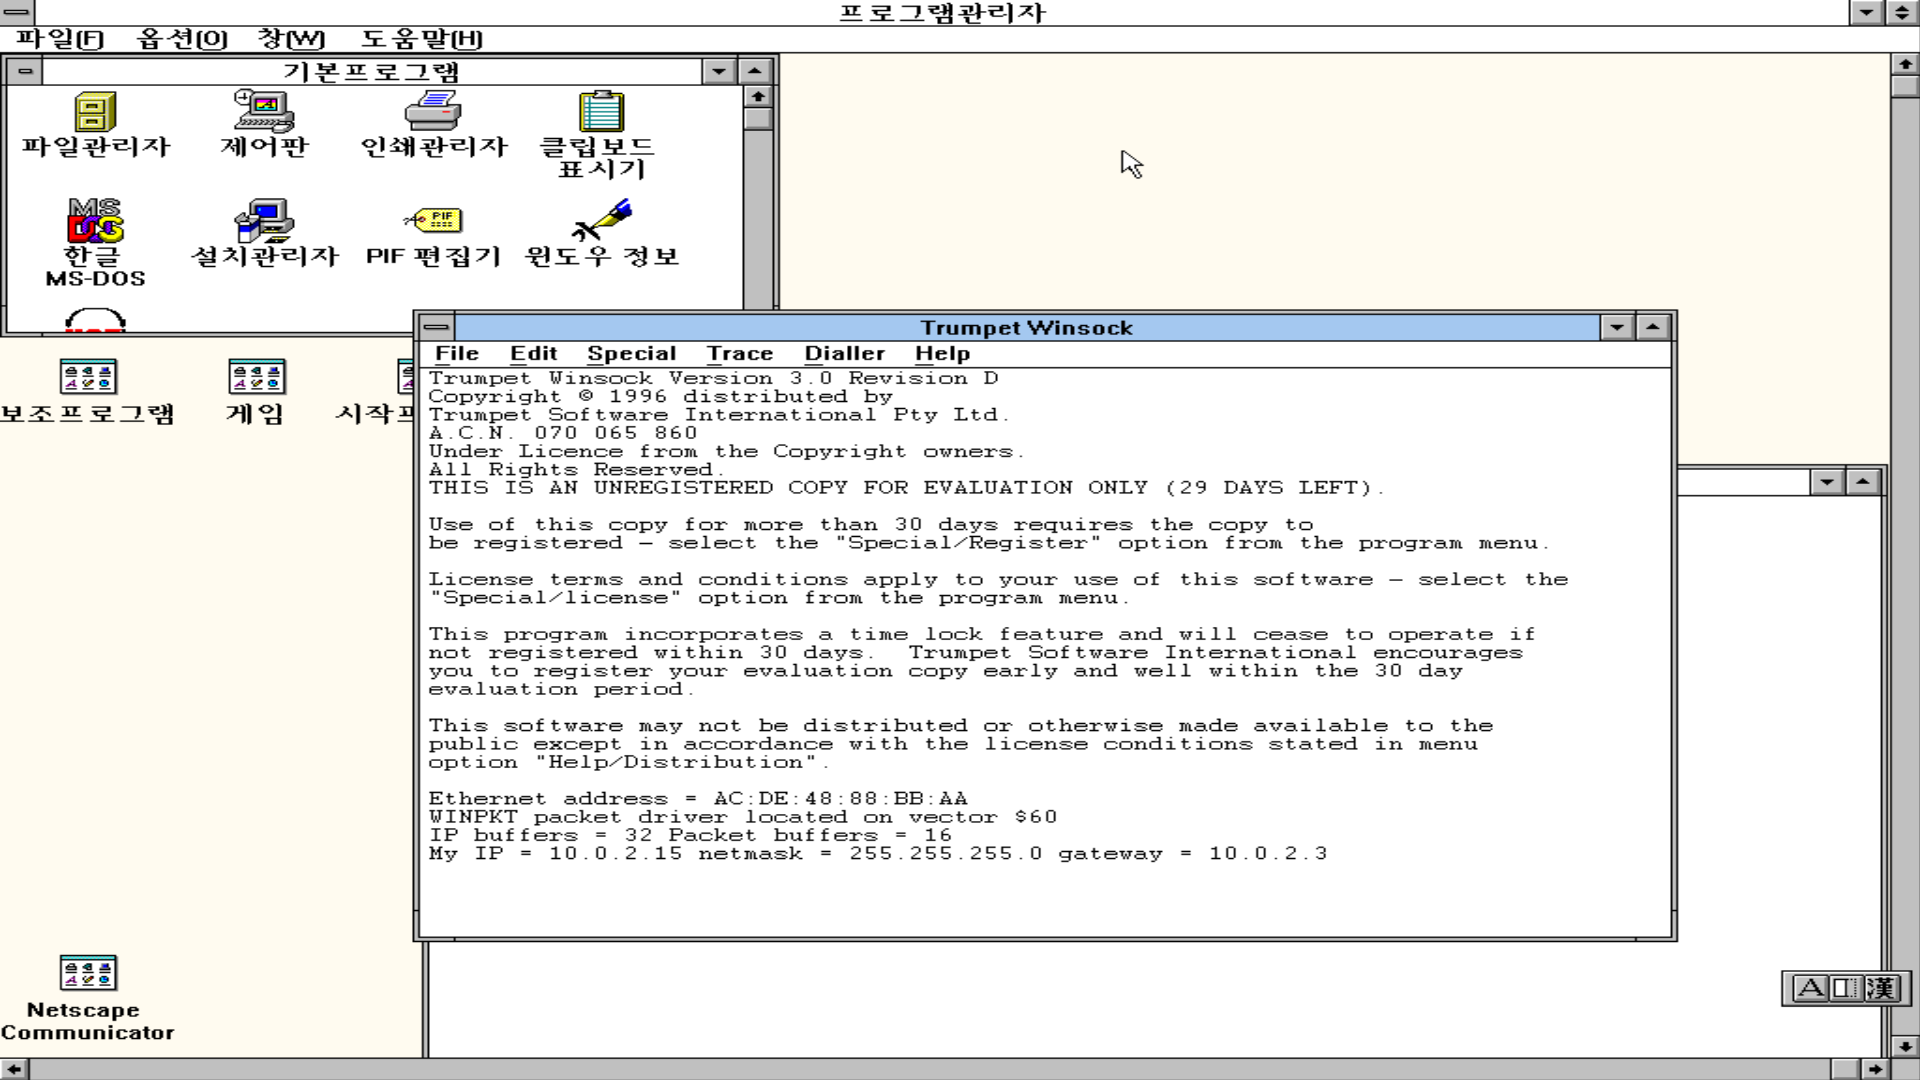Click the Trumpet Winsock title bar
The image size is (1920, 1080).
coord(1027,328)
